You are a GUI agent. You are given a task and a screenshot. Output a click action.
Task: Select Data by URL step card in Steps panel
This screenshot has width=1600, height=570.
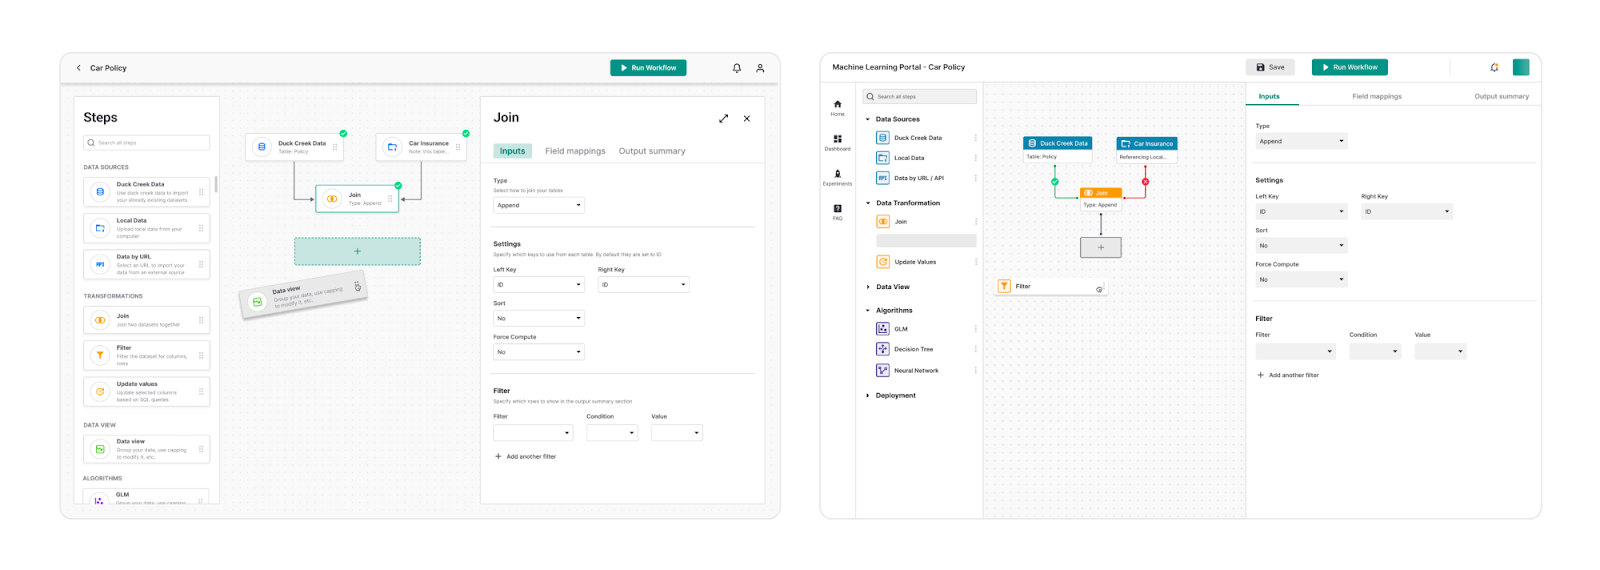[147, 264]
